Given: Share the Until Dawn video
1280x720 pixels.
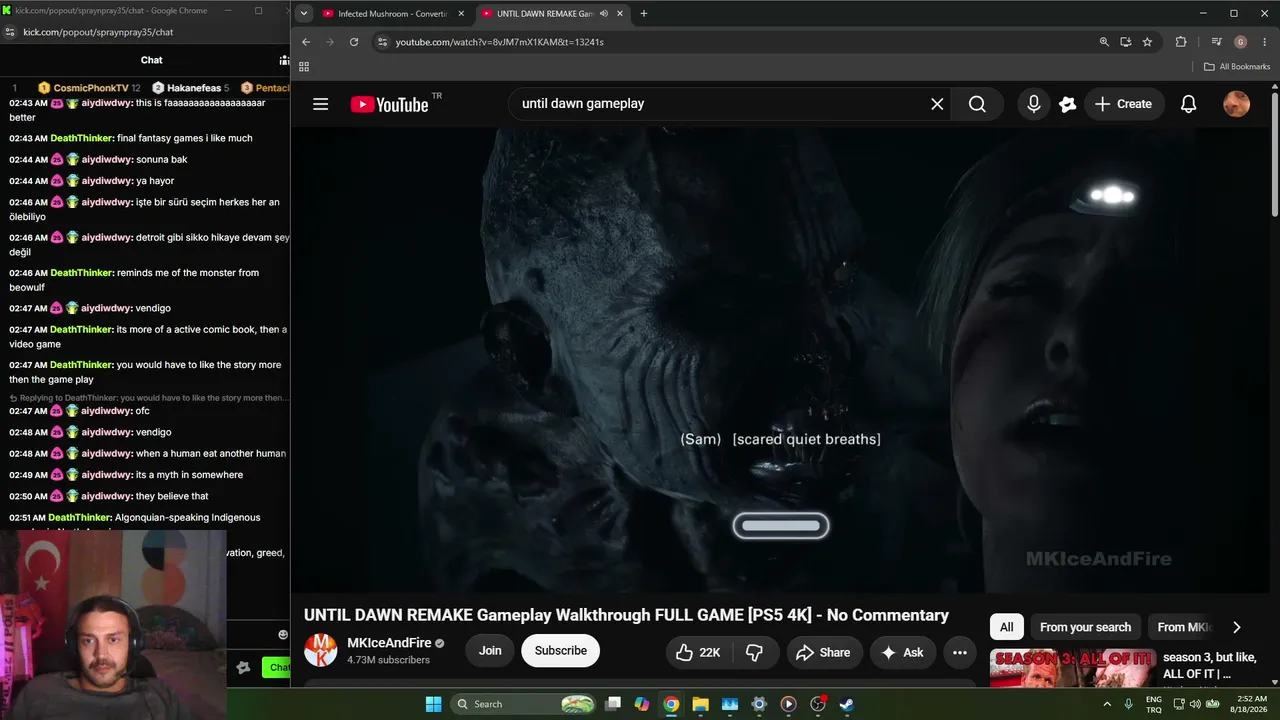Looking at the screenshot, I should 823,652.
